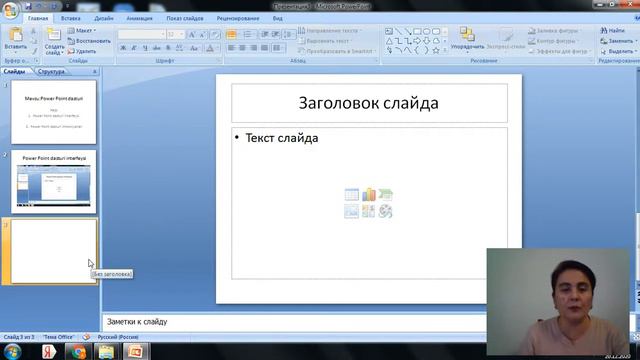The image size is (640, 360).
Task: Open the Упорядочить arrange dropdown
Action: 467,39
